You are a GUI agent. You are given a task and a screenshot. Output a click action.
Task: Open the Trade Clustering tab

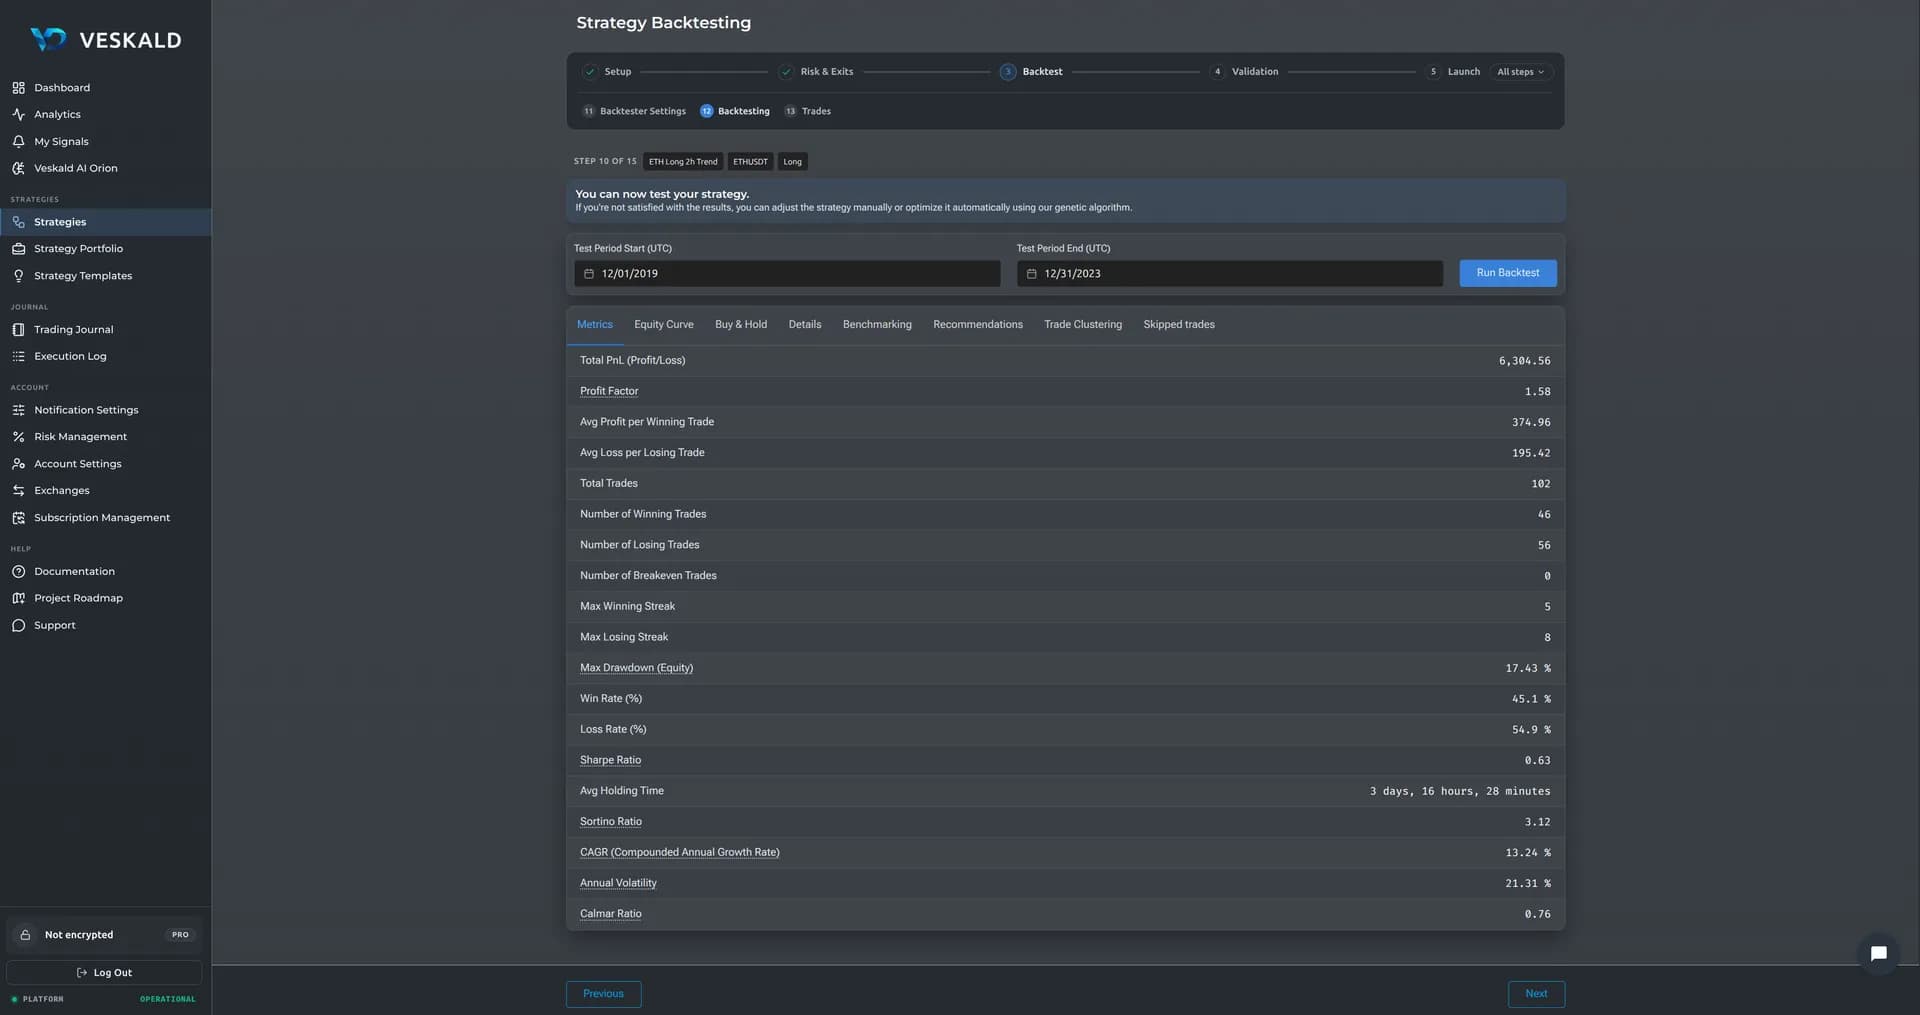(1083, 325)
